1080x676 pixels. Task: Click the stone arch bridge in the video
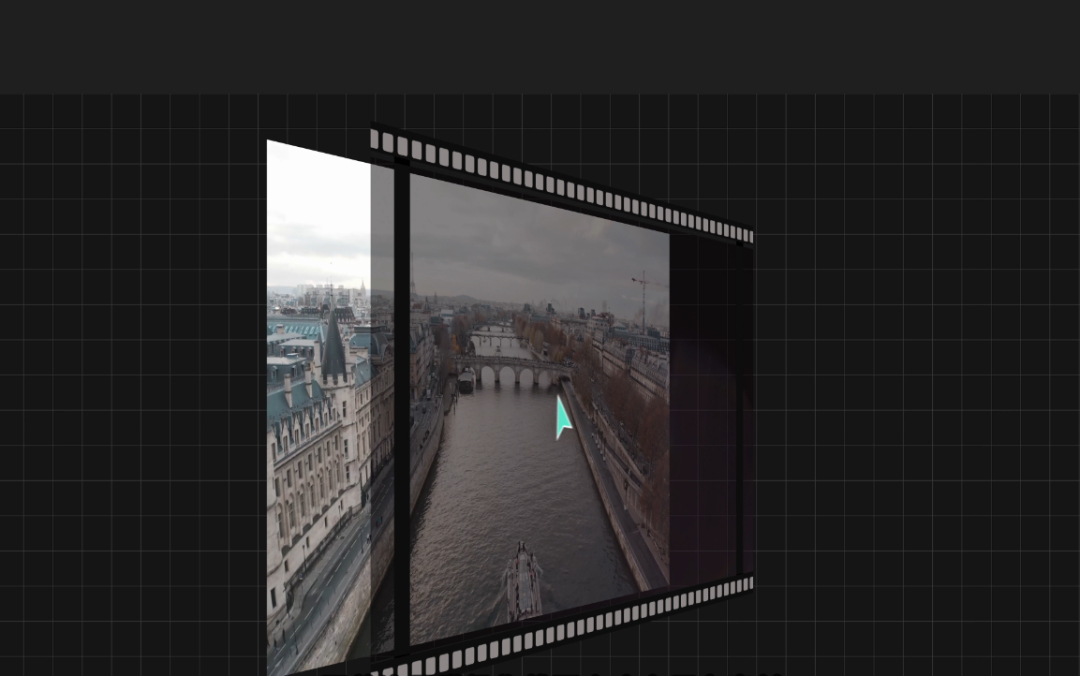[x=513, y=371]
